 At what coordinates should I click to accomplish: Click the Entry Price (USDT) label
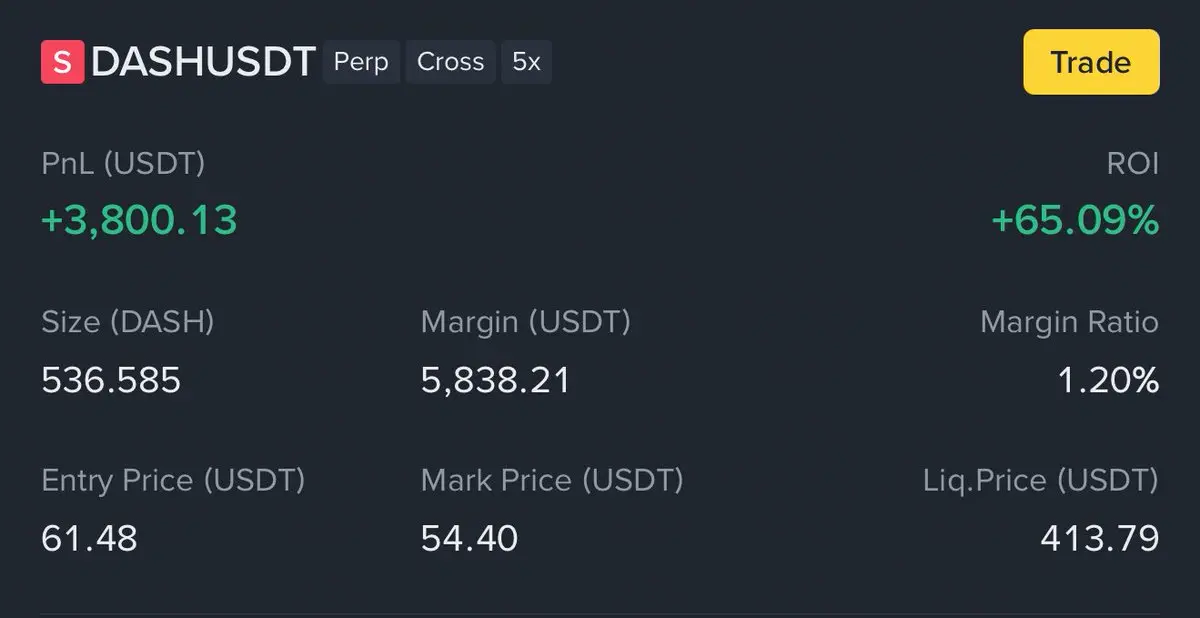pyautogui.click(x=173, y=480)
